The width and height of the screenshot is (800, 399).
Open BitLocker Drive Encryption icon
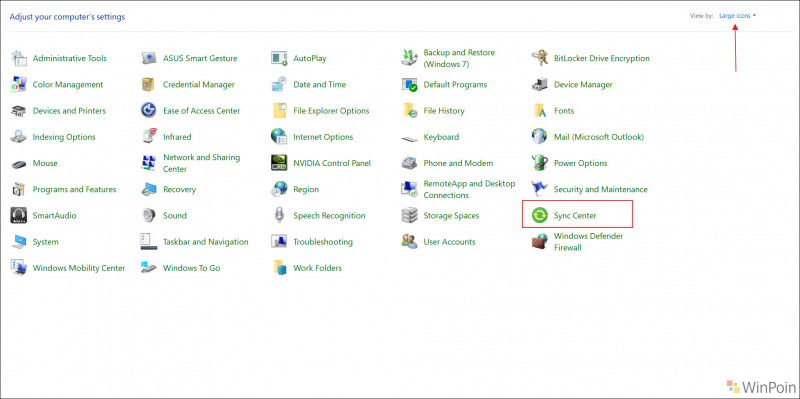click(539, 58)
